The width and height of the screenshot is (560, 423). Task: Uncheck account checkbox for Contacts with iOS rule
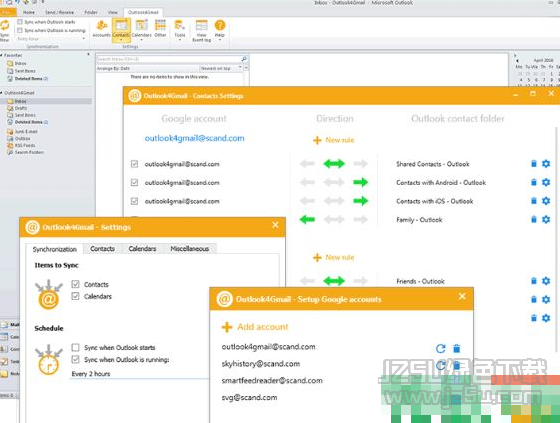[x=134, y=201]
